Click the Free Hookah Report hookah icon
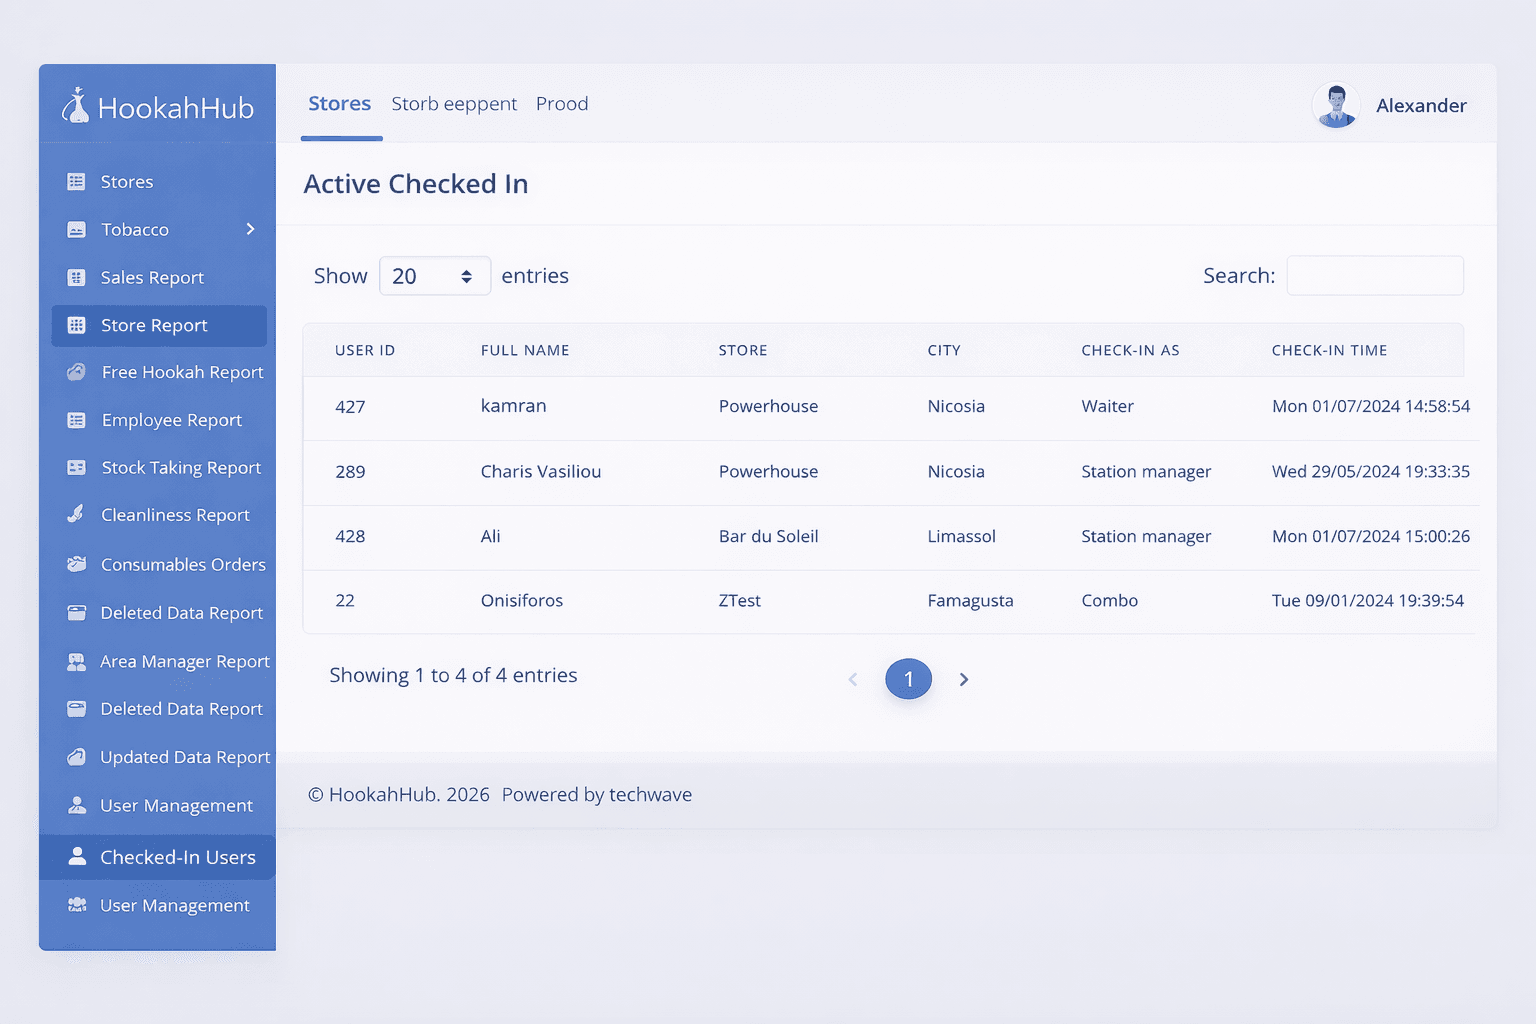The width and height of the screenshot is (1536, 1024). coord(77,371)
